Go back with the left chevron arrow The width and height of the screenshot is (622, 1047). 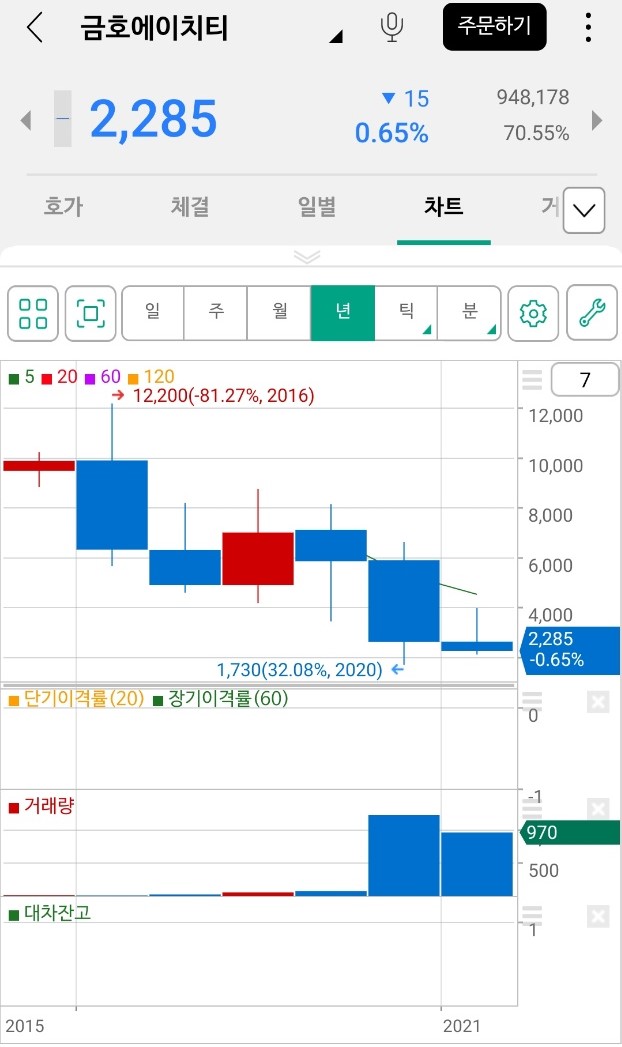35,28
